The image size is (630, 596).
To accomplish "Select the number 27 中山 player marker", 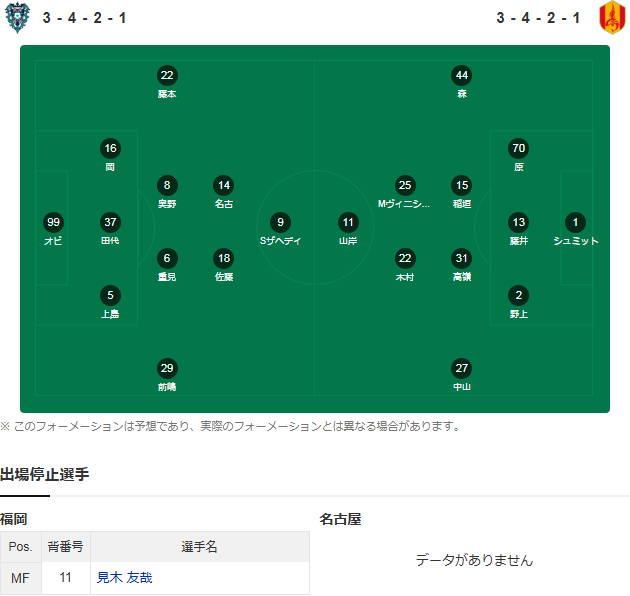I will 461,368.
